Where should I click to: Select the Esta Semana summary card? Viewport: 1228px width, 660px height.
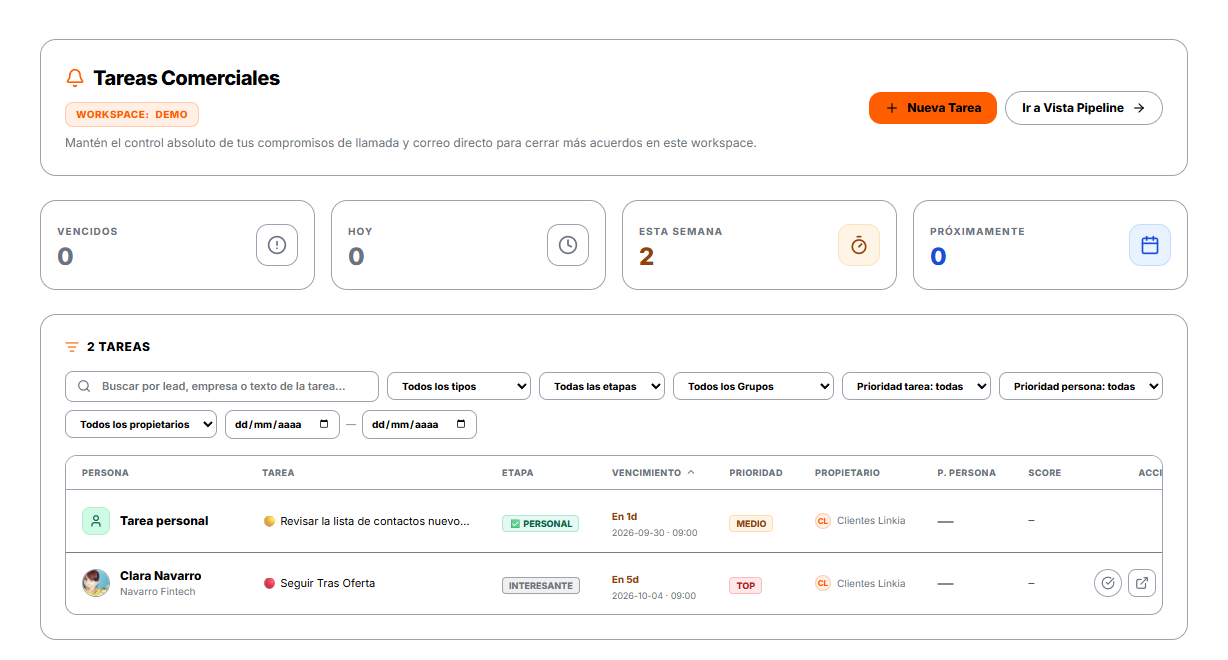coord(759,245)
